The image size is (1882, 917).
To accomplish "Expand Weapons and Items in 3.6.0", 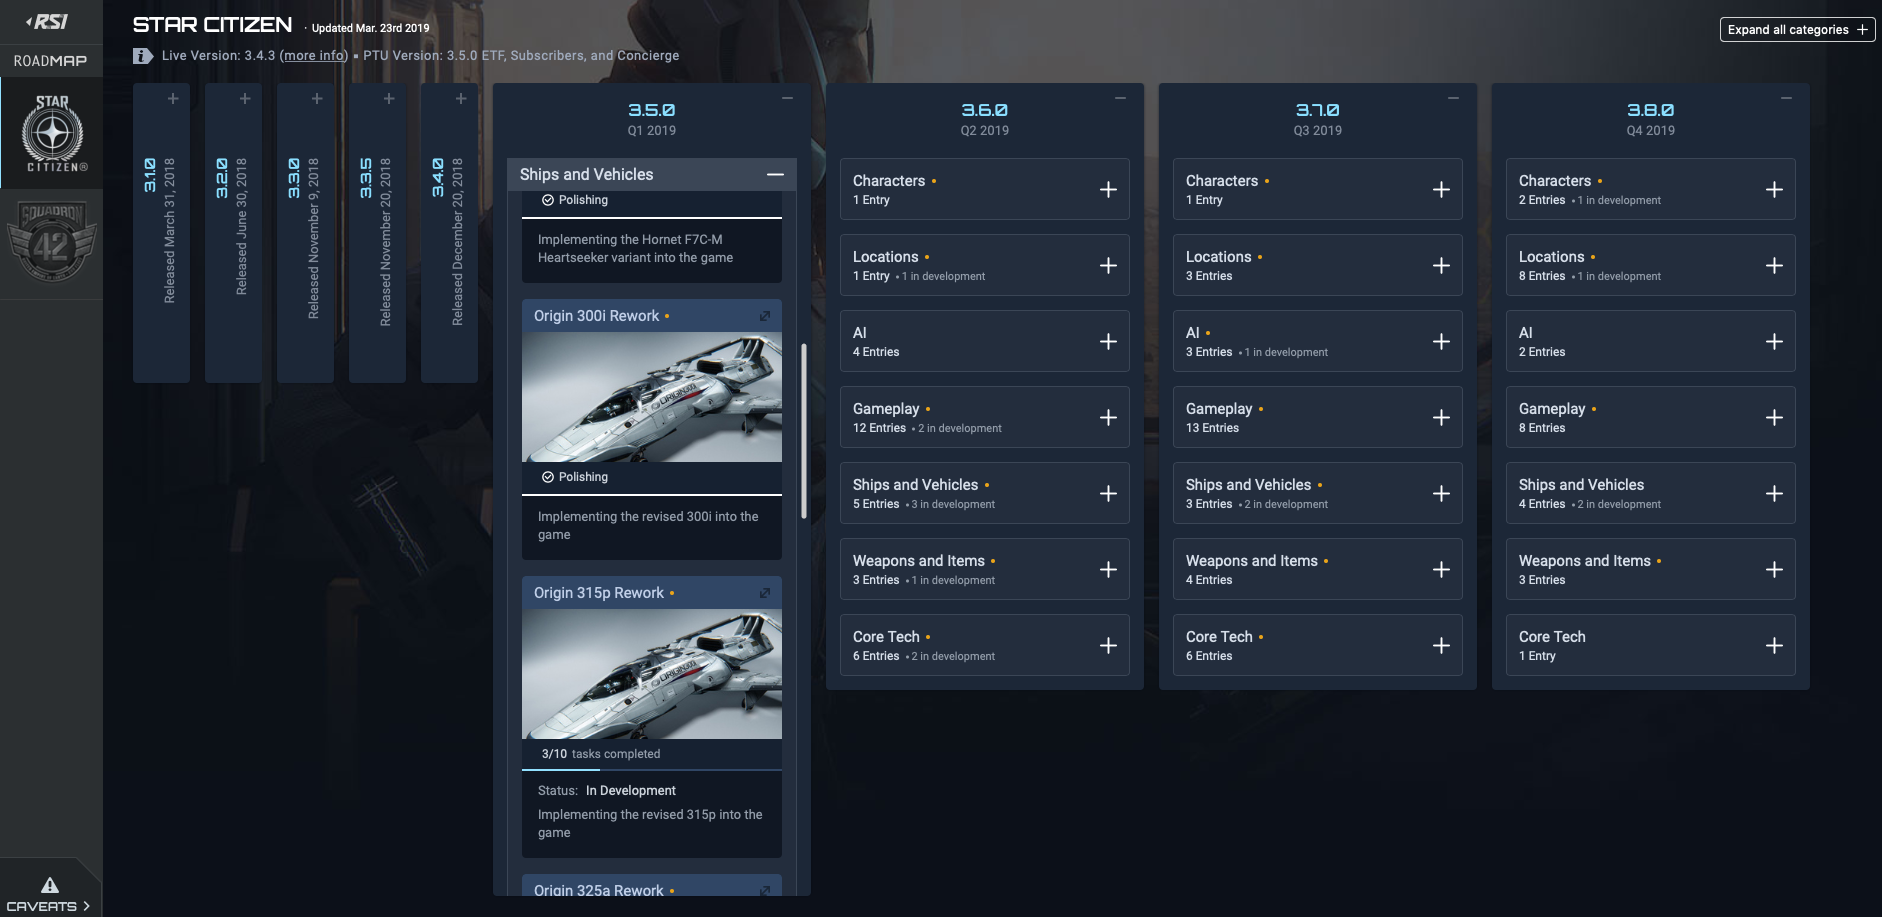I will click(x=1108, y=570).
